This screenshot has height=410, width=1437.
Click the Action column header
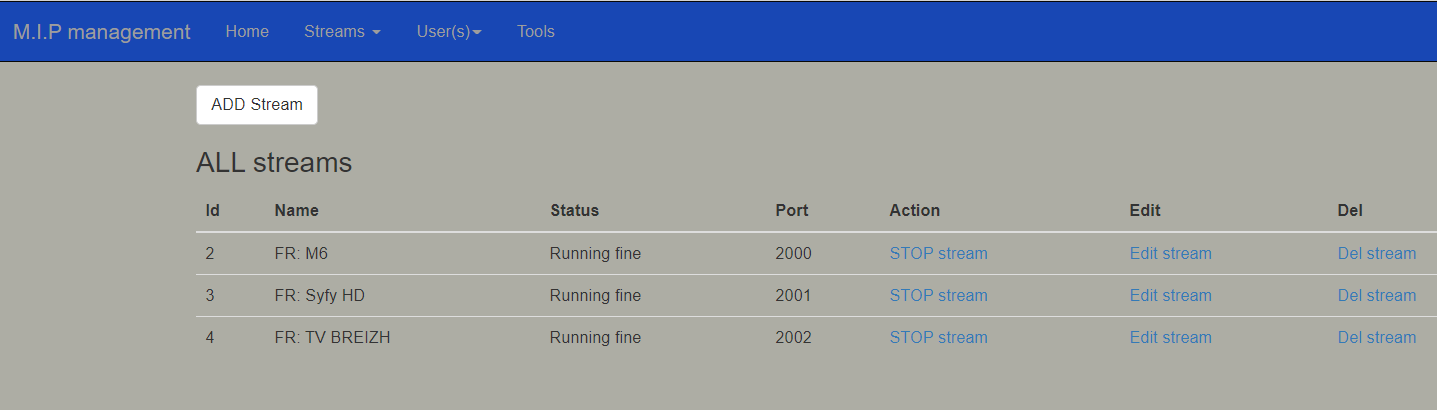click(x=914, y=211)
